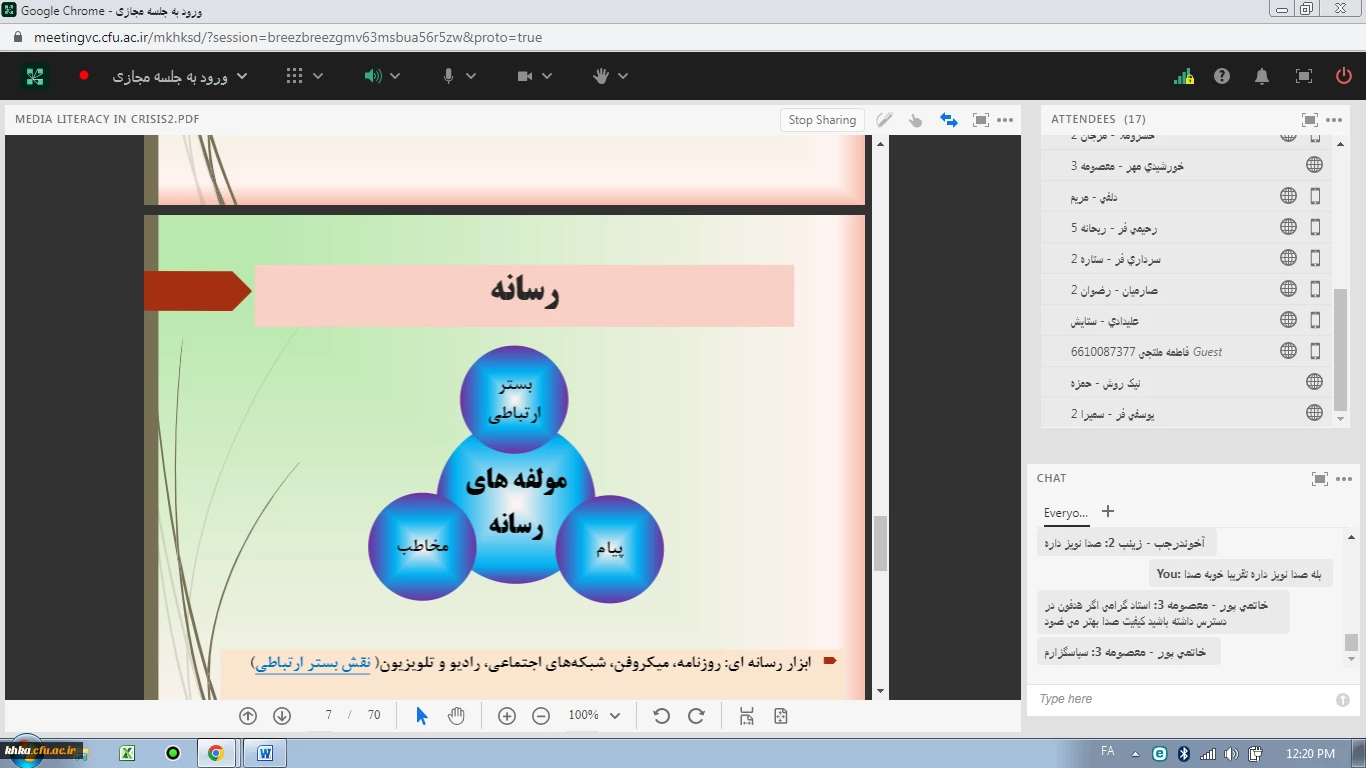Go to next PDF page
The image size is (1366, 768).
282,715
